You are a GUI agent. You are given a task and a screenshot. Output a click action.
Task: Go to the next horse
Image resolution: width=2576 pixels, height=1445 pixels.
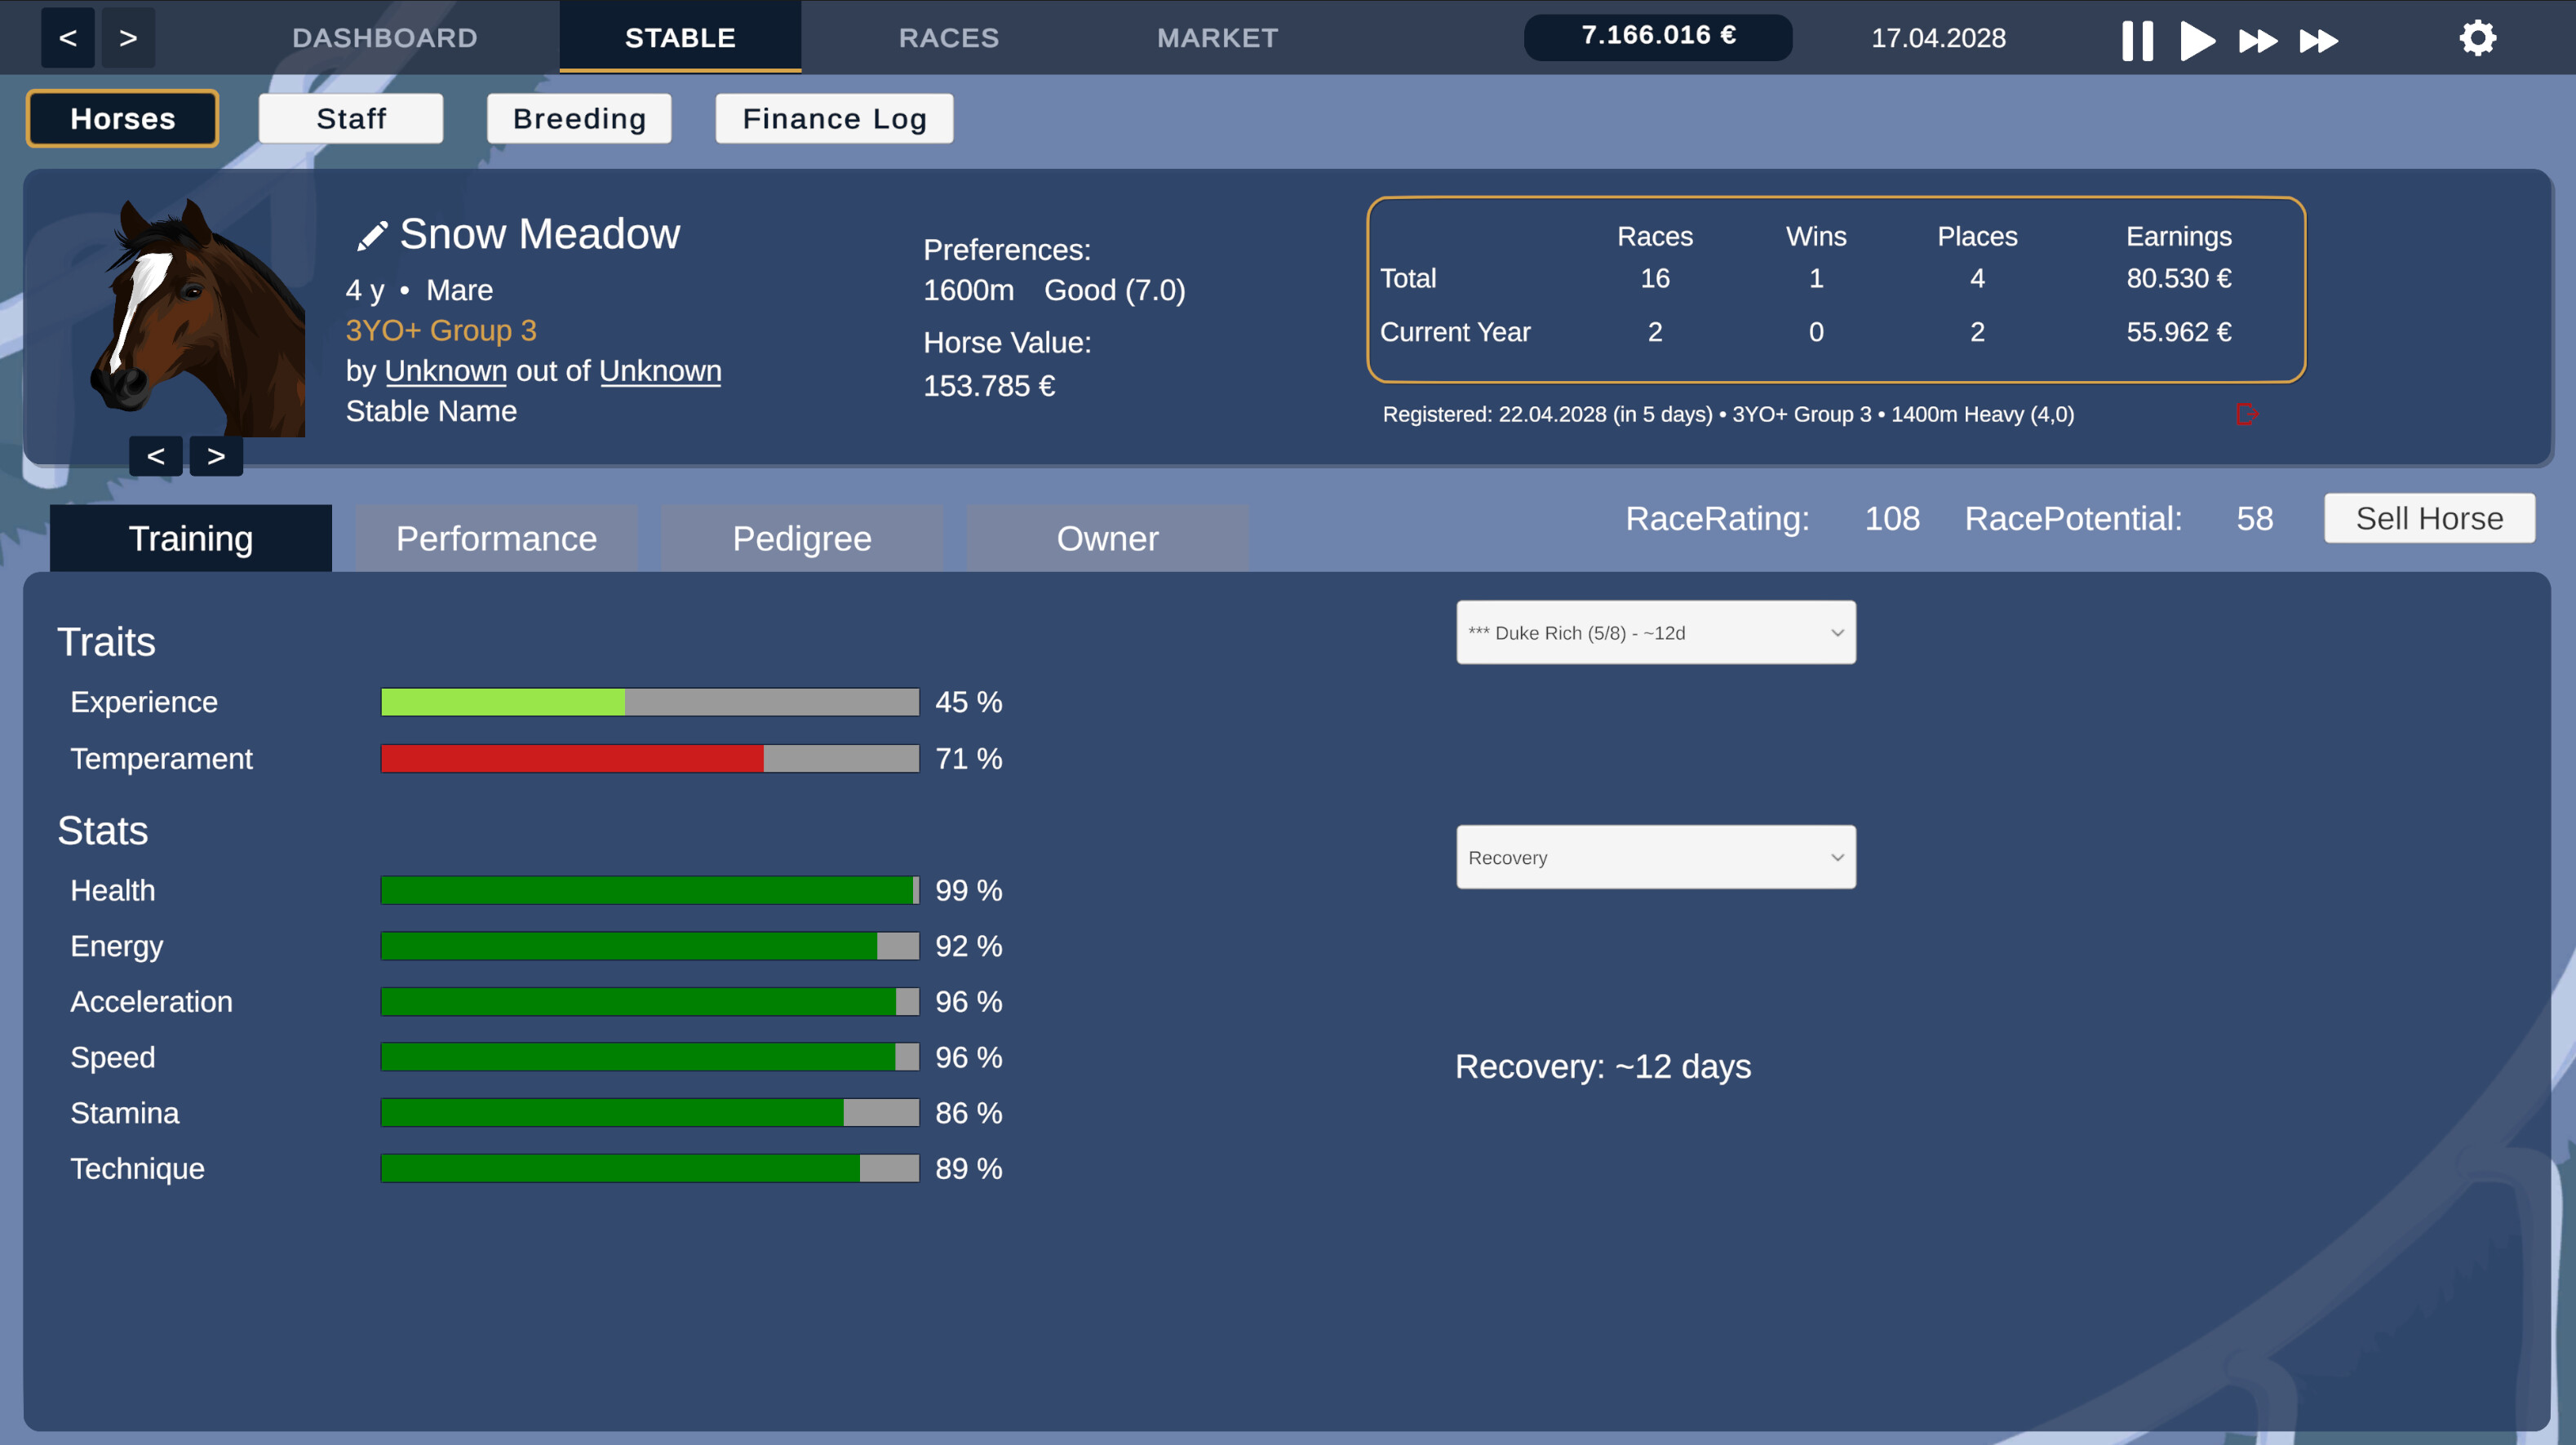pyautogui.click(x=216, y=455)
